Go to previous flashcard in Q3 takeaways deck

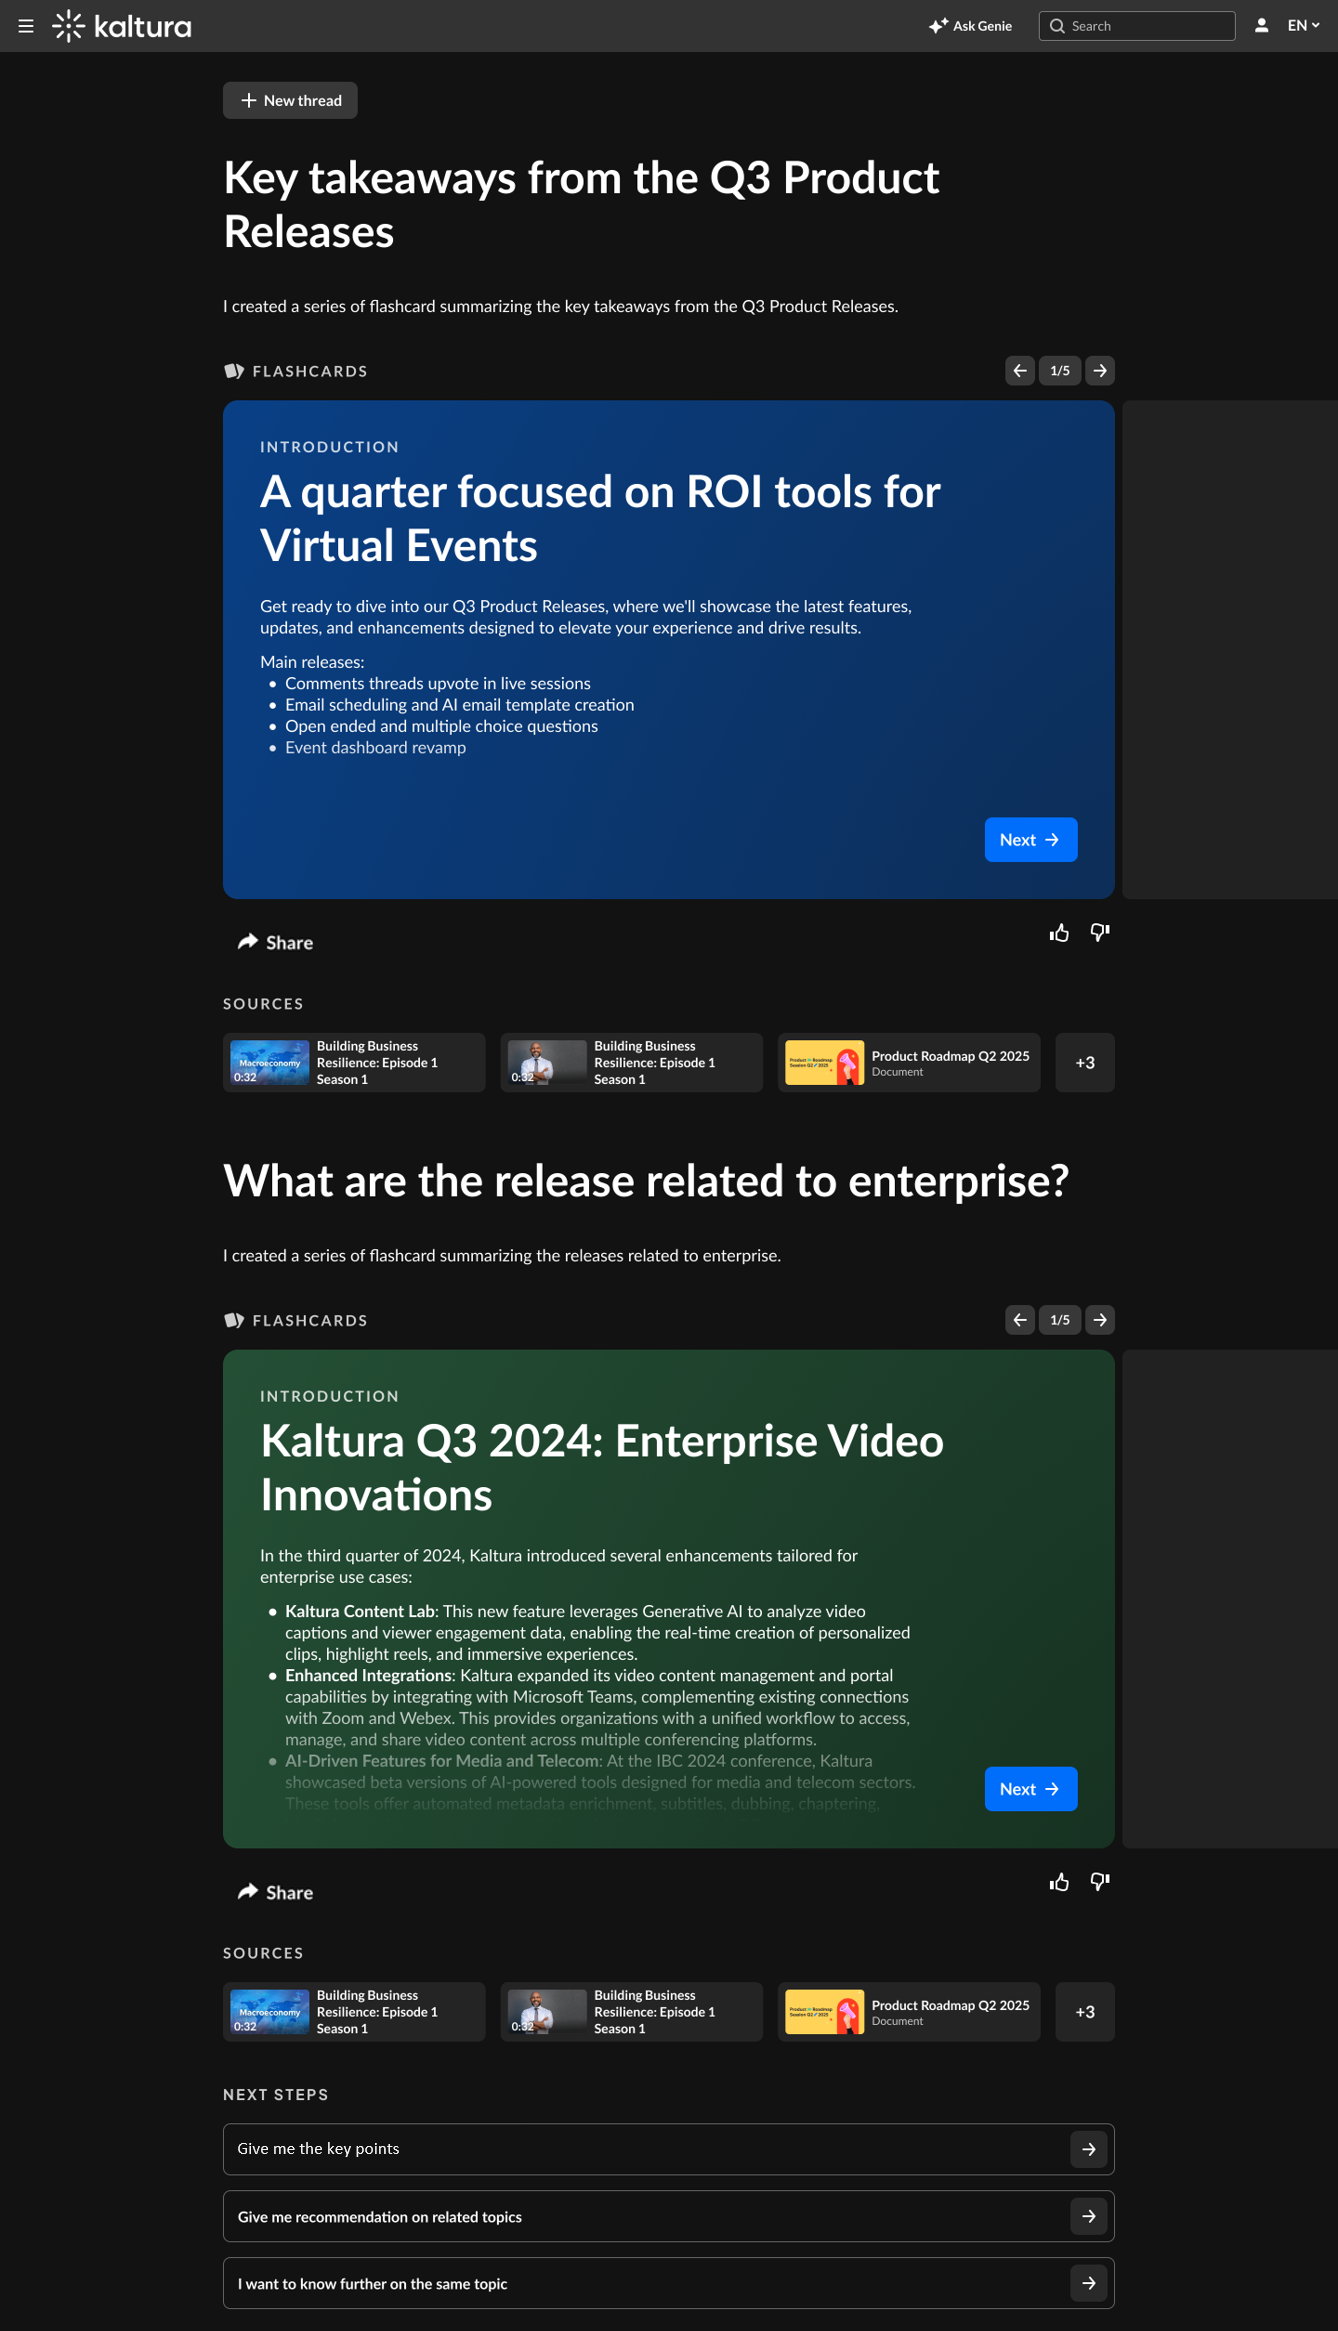pyautogui.click(x=1020, y=371)
